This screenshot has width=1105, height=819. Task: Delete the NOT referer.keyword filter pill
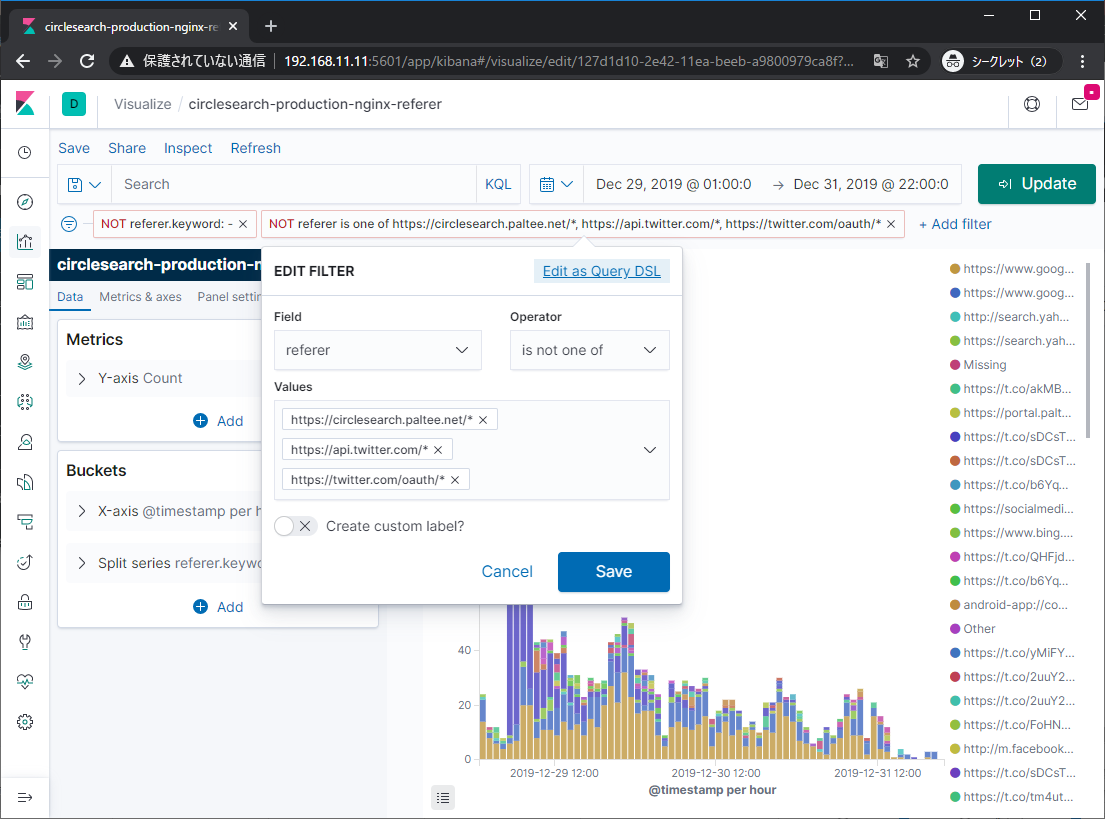point(243,224)
